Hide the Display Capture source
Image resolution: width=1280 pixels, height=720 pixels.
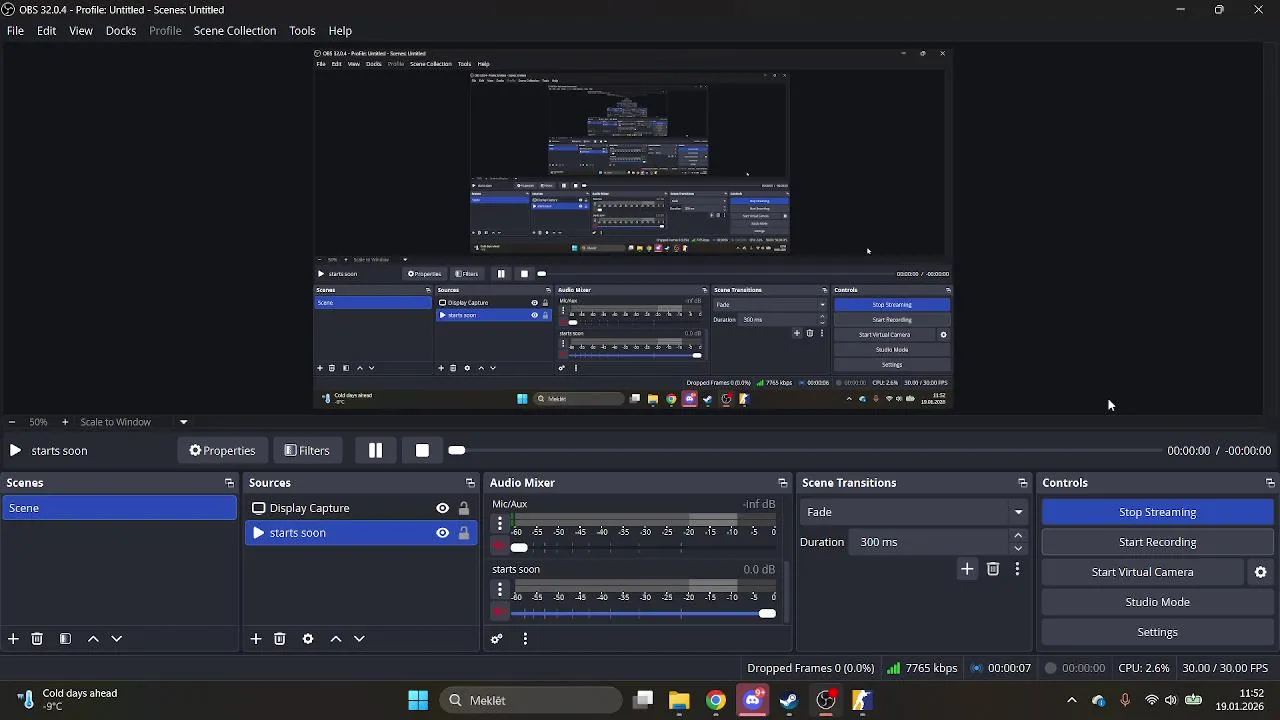tap(442, 508)
